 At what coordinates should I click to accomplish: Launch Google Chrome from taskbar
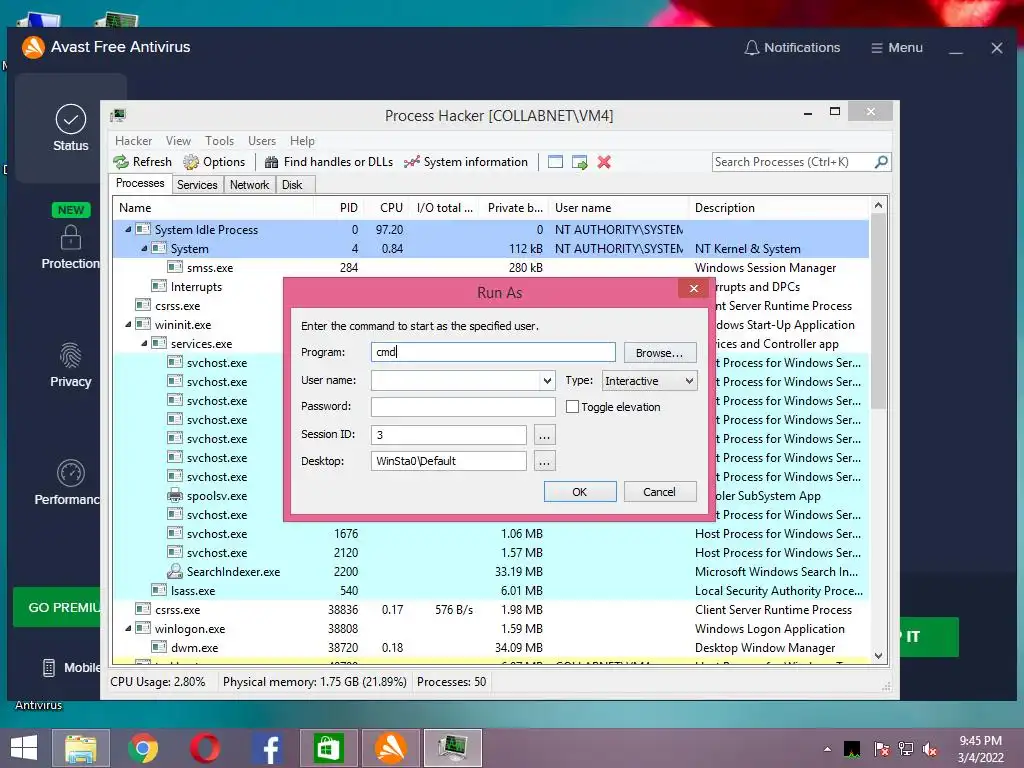click(x=143, y=748)
